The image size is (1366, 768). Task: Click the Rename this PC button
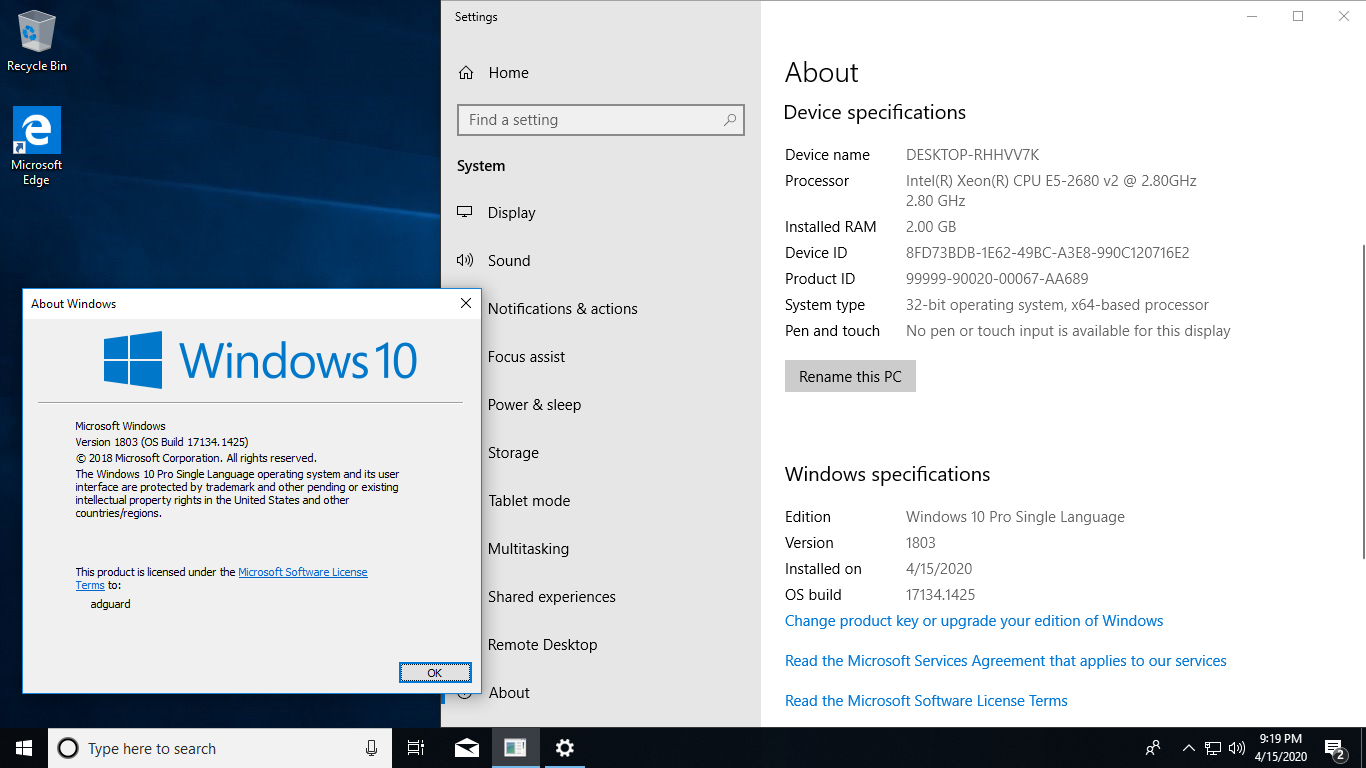850,377
